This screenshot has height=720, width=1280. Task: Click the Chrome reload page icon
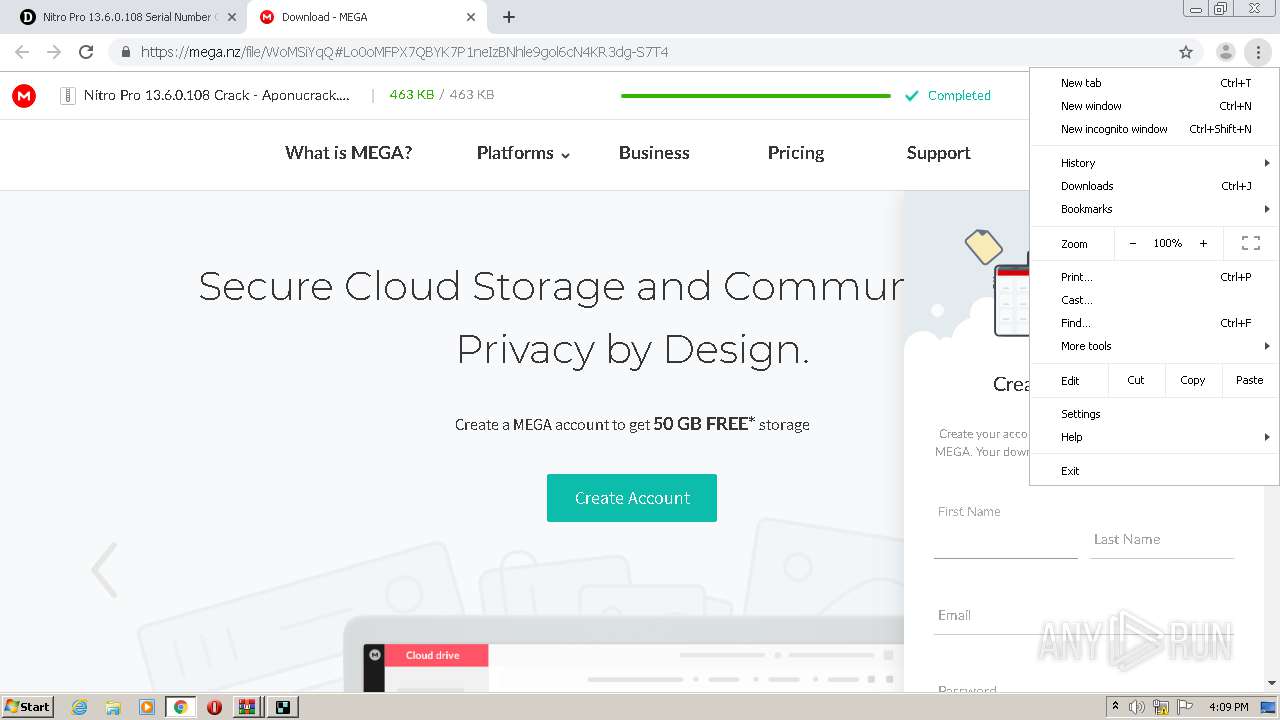pos(86,52)
